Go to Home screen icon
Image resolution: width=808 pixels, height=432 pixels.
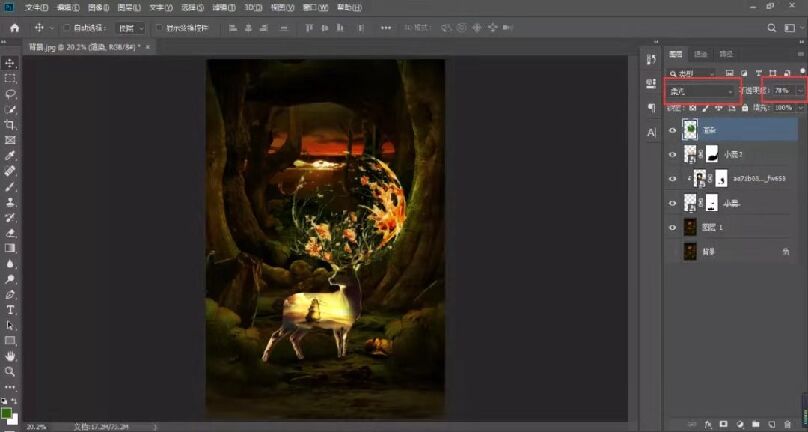point(14,28)
